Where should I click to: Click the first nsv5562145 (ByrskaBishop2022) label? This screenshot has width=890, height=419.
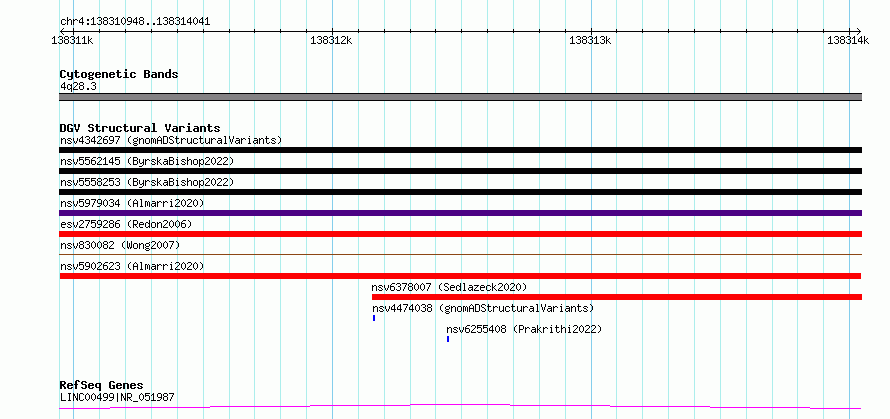[x=147, y=161]
